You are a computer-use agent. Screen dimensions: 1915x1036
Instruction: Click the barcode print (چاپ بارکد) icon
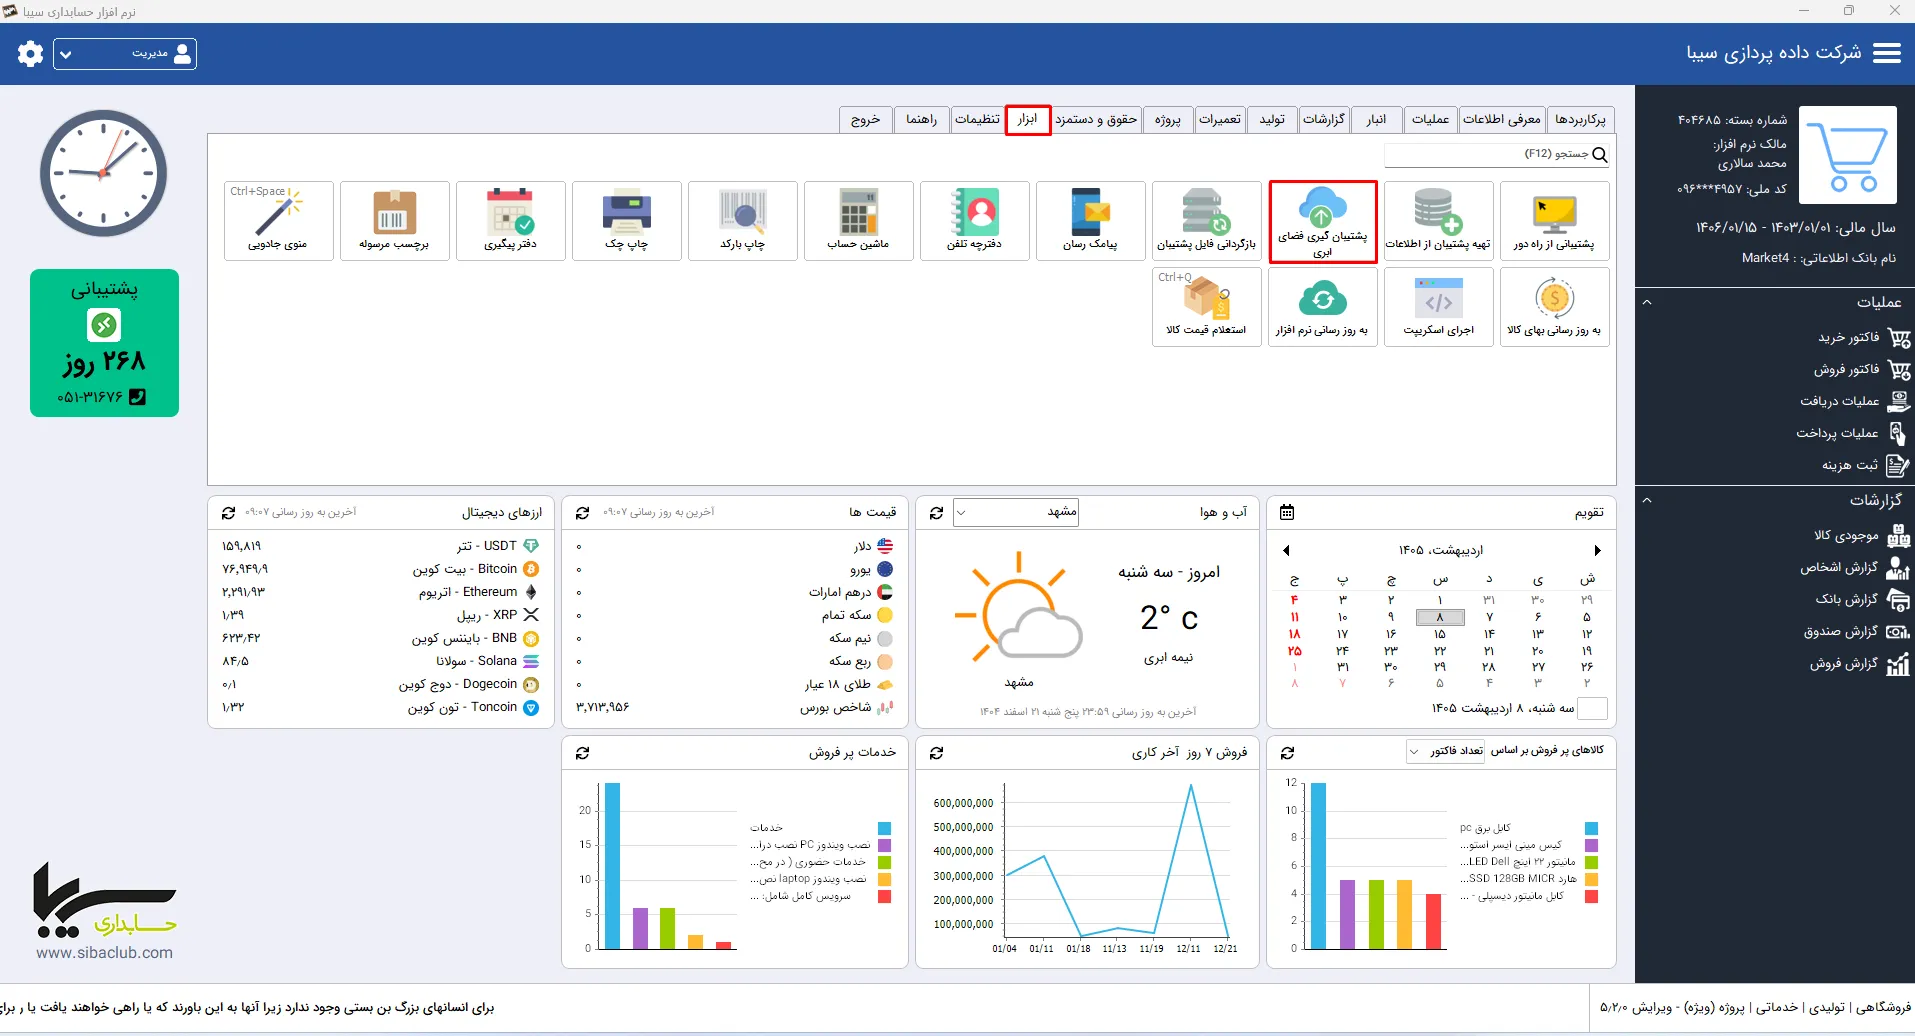pos(742,221)
